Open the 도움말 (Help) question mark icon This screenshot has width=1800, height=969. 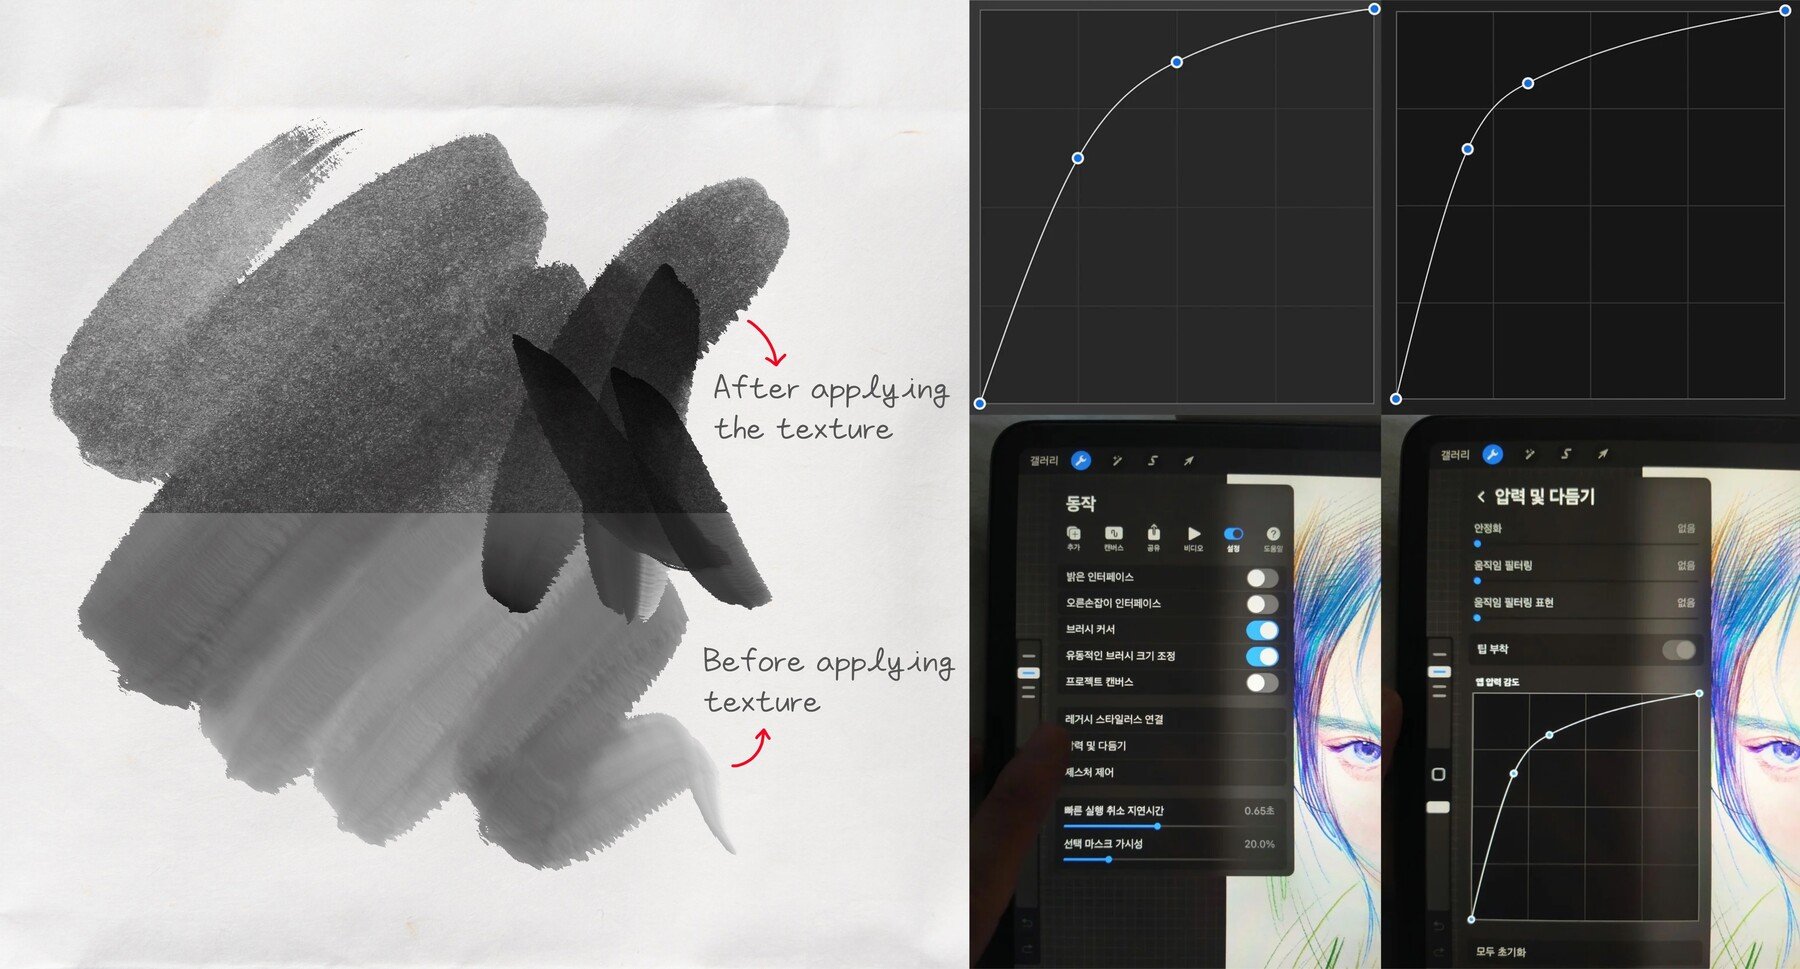[x=1272, y=534]
